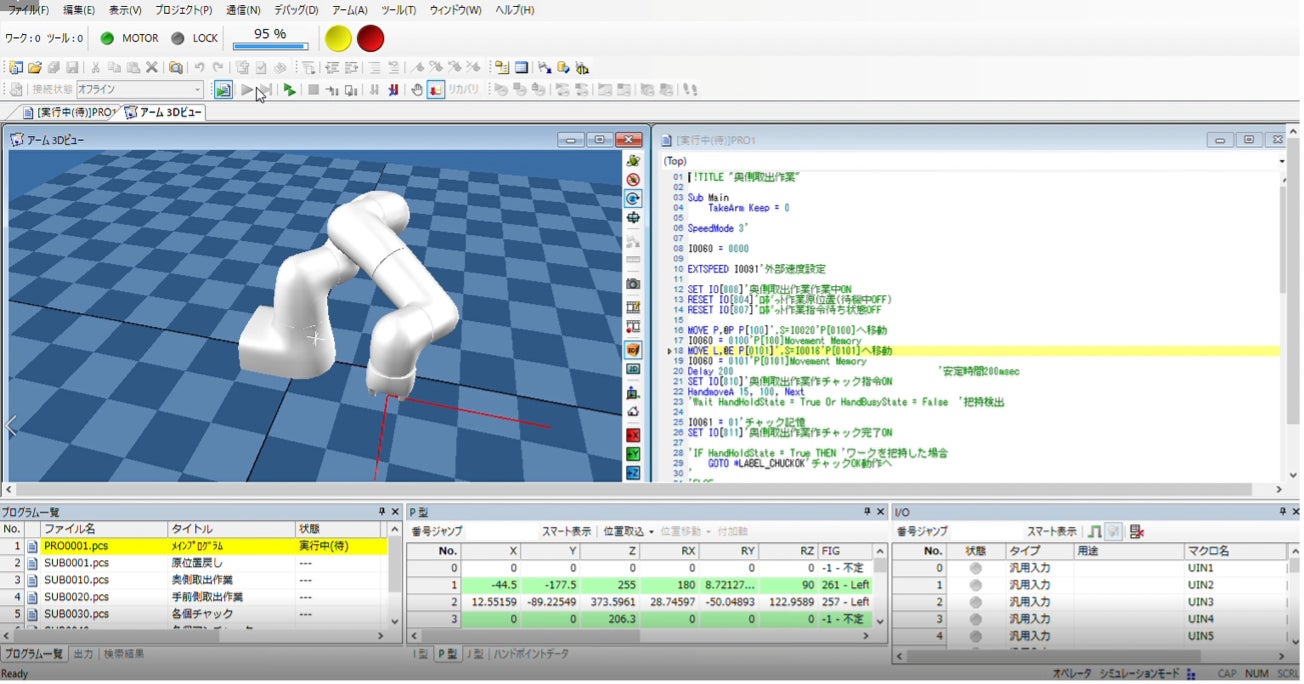Select SUB0010.pcs in the program list
The height and width of the screenshot is (684, 1304).
pyautogui.click(x=76, y=580)
